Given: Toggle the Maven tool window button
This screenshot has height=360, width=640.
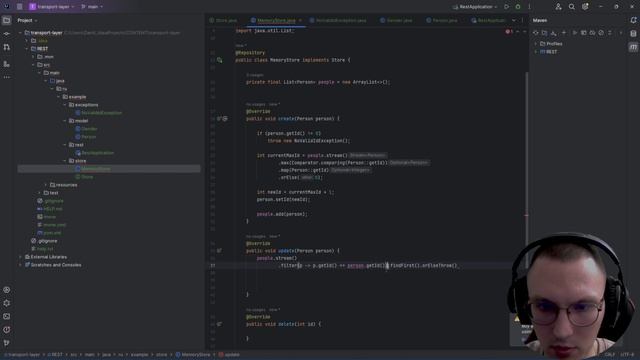Looking at the screenshot, I should pyautogui.click(x=633, y=47).
